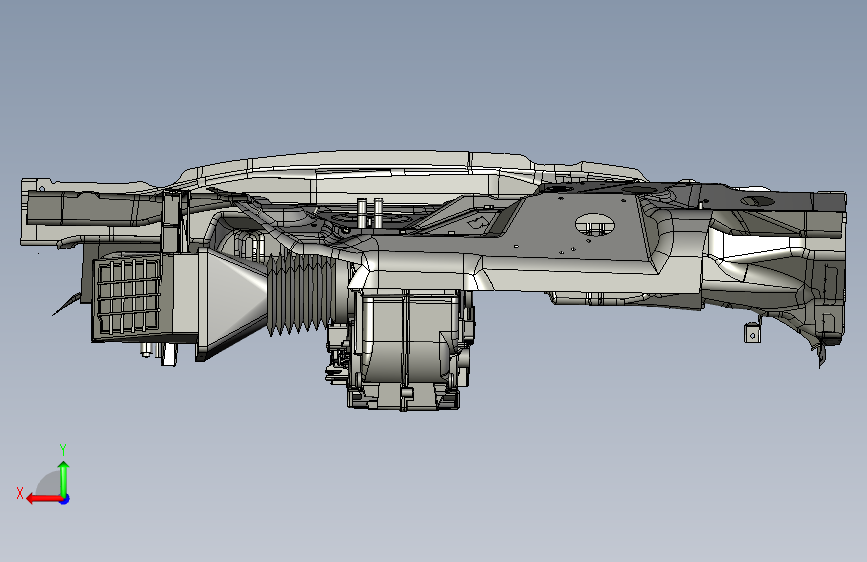Select the two vertical pipes on top center
Screen dimensions: 867x562
[x=370, y=213]
